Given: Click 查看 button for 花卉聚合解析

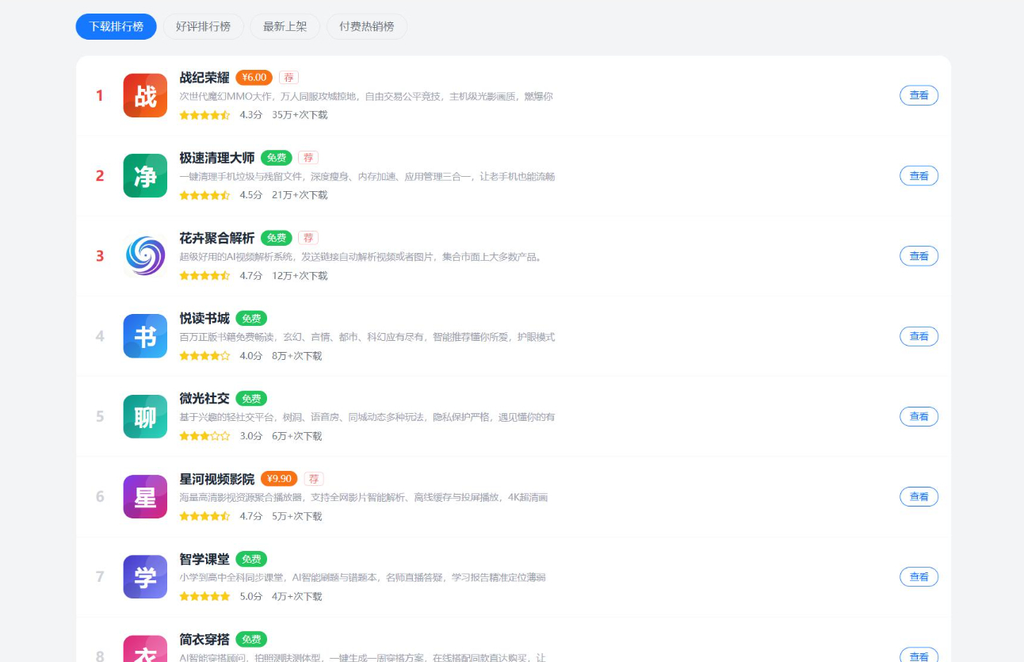Looking at the screenshot, I should (919, 256).
